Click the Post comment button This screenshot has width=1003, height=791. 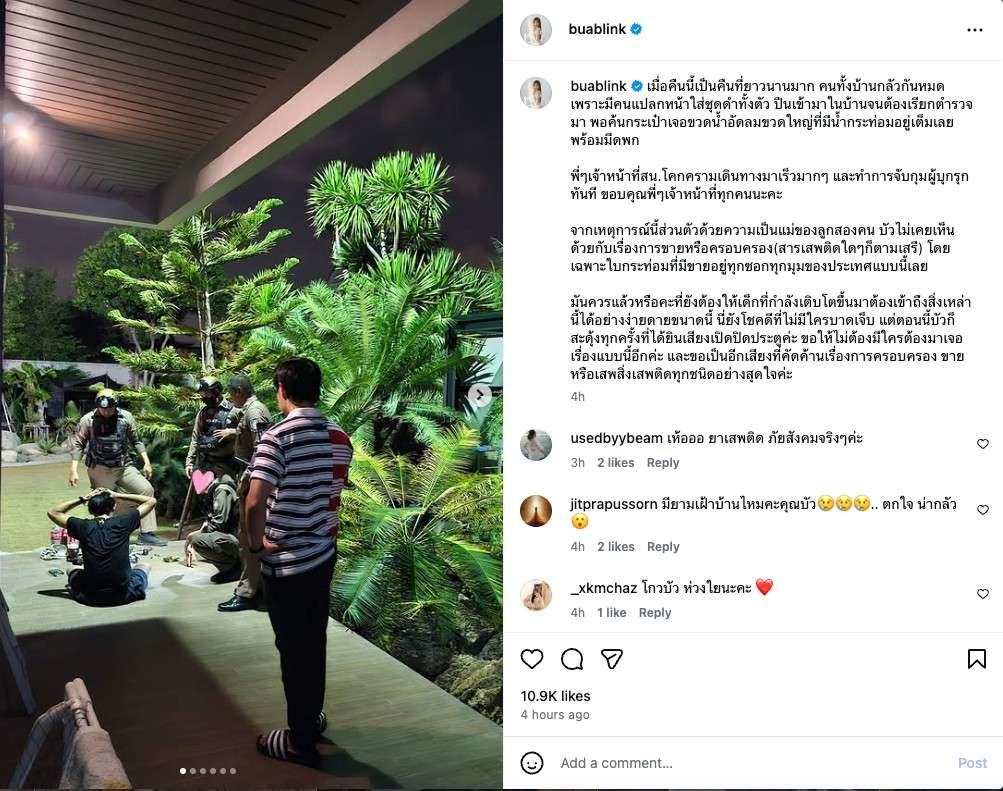(x=972, y=763)
